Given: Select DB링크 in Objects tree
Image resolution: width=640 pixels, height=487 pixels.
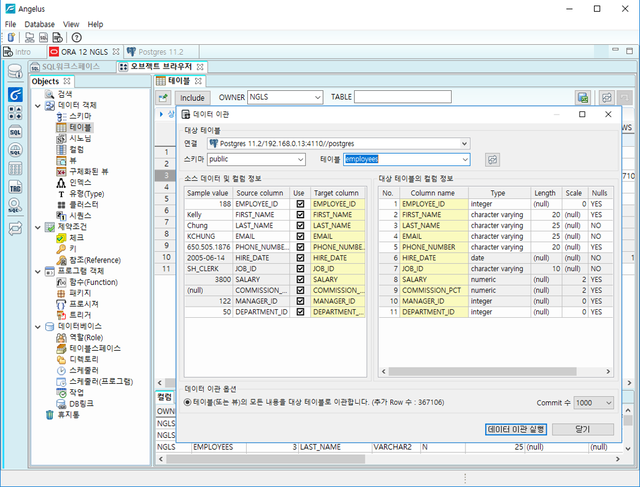Looking at the screenshot, I should [81, 404].
